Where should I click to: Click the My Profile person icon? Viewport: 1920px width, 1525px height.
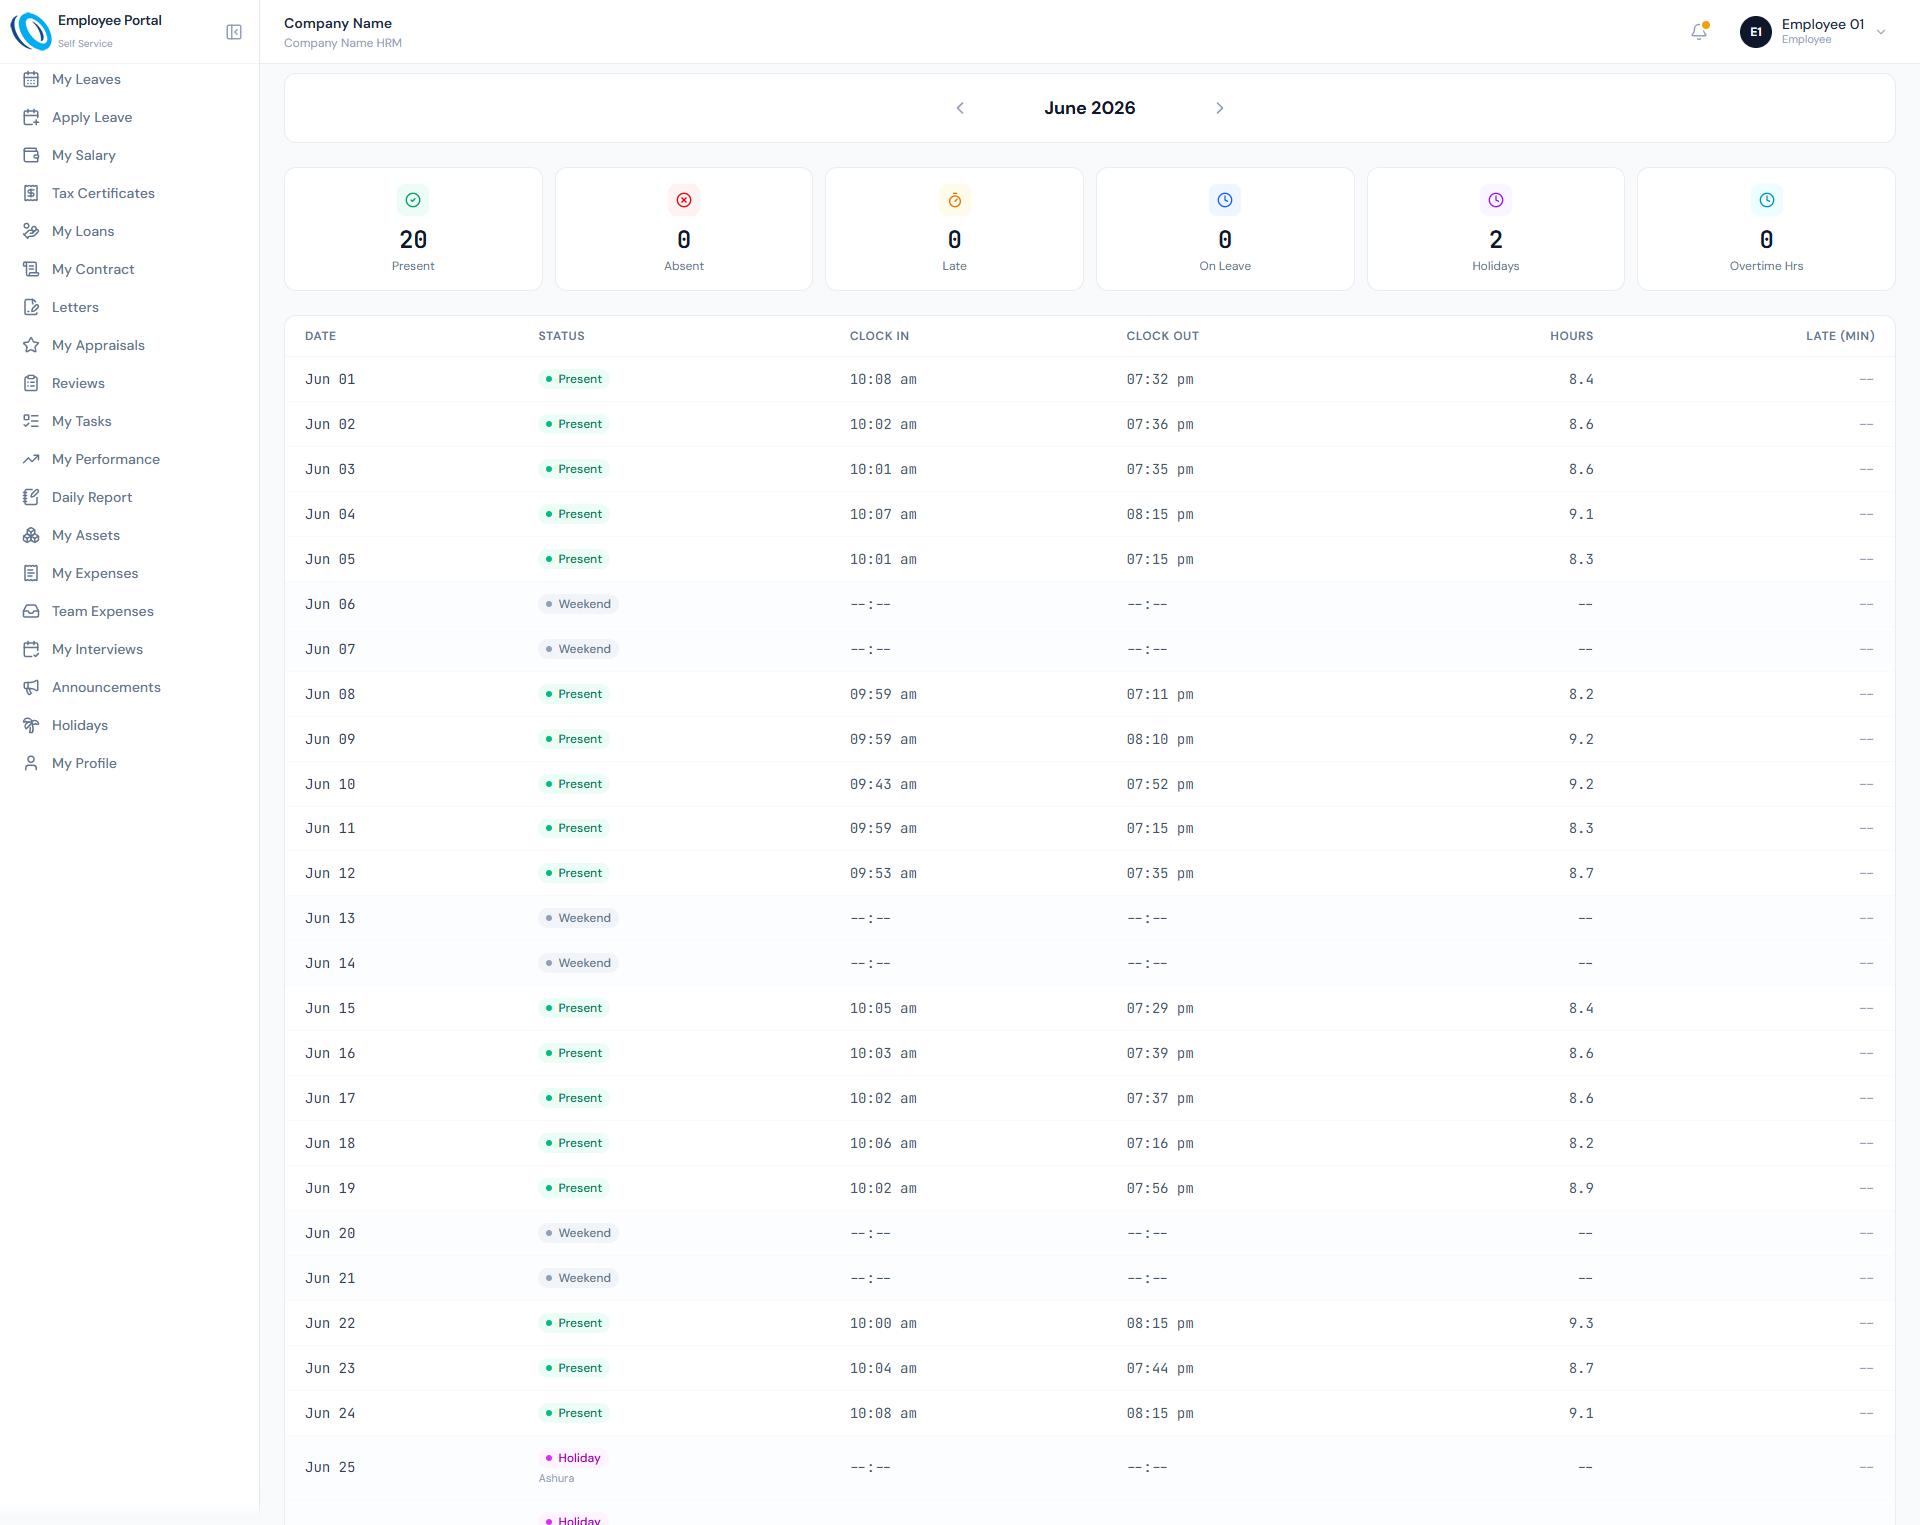point(31,763)
